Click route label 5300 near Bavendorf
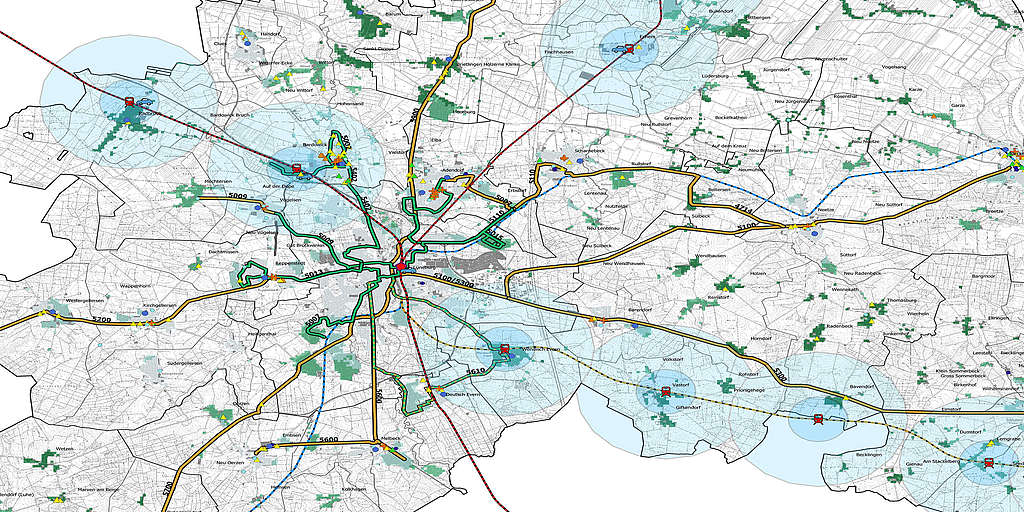This screenshot has width=1024, height=512. 778,374
